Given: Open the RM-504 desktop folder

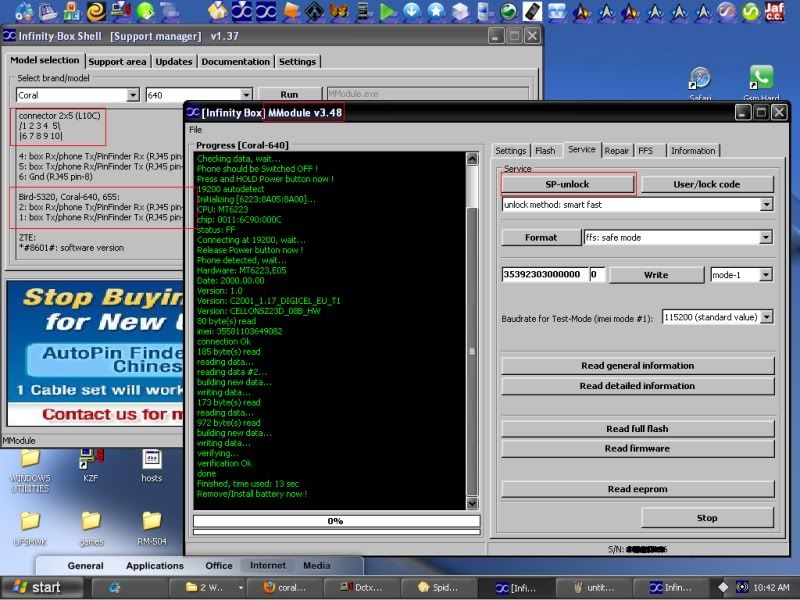Looking at the screenshot, I should 152,529.
